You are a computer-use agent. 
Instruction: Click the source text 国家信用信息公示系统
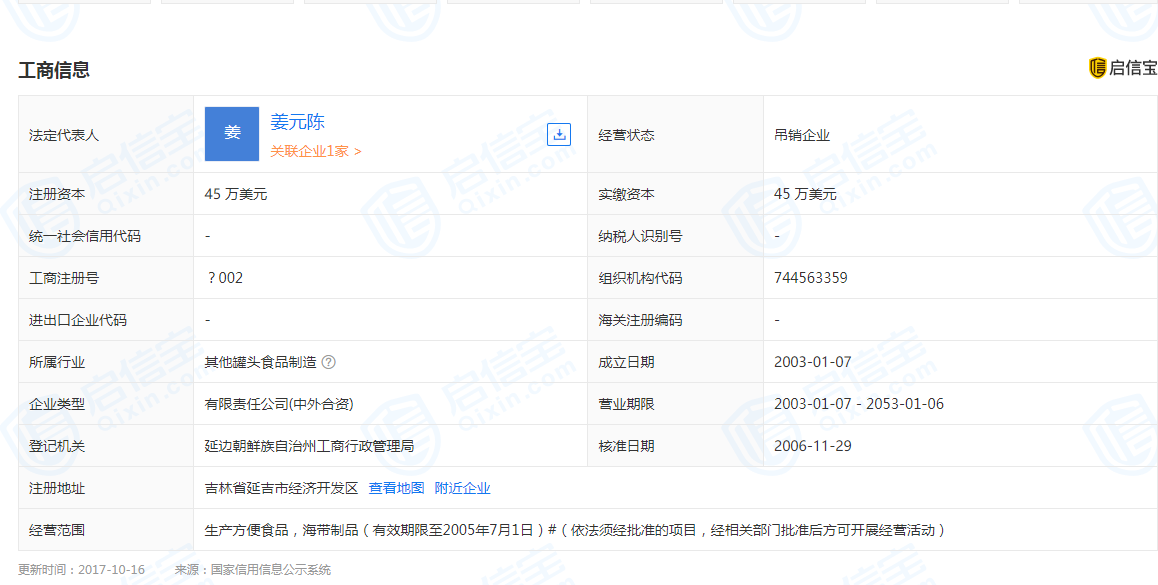tap(272, 569)
